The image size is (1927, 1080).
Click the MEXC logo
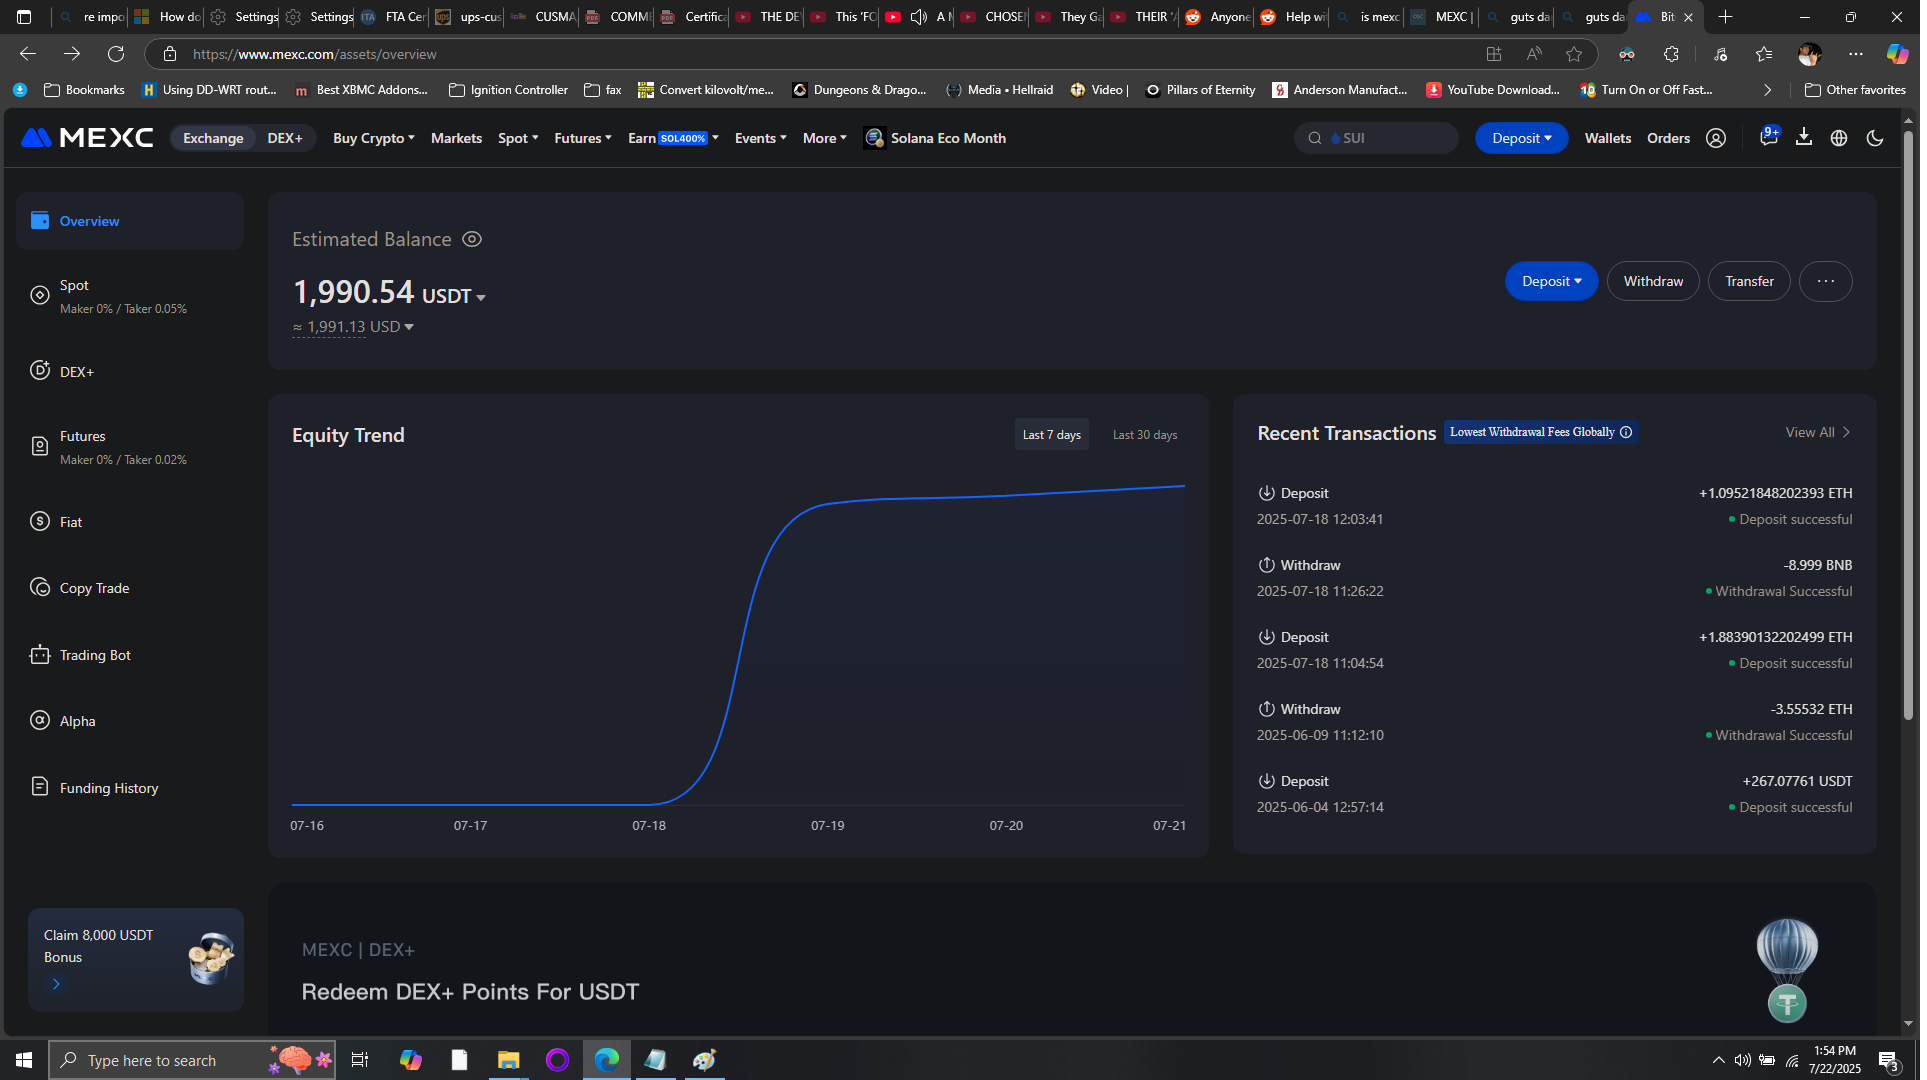coord(87,138)
